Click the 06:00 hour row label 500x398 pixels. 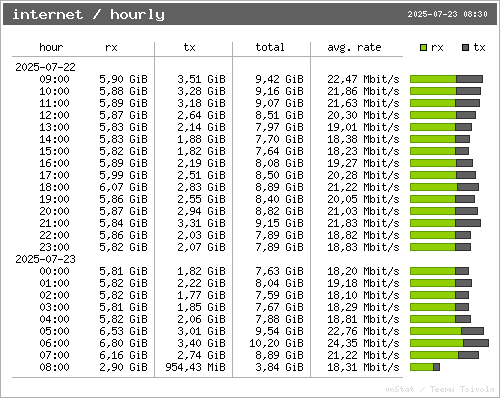tap(54, 343)
